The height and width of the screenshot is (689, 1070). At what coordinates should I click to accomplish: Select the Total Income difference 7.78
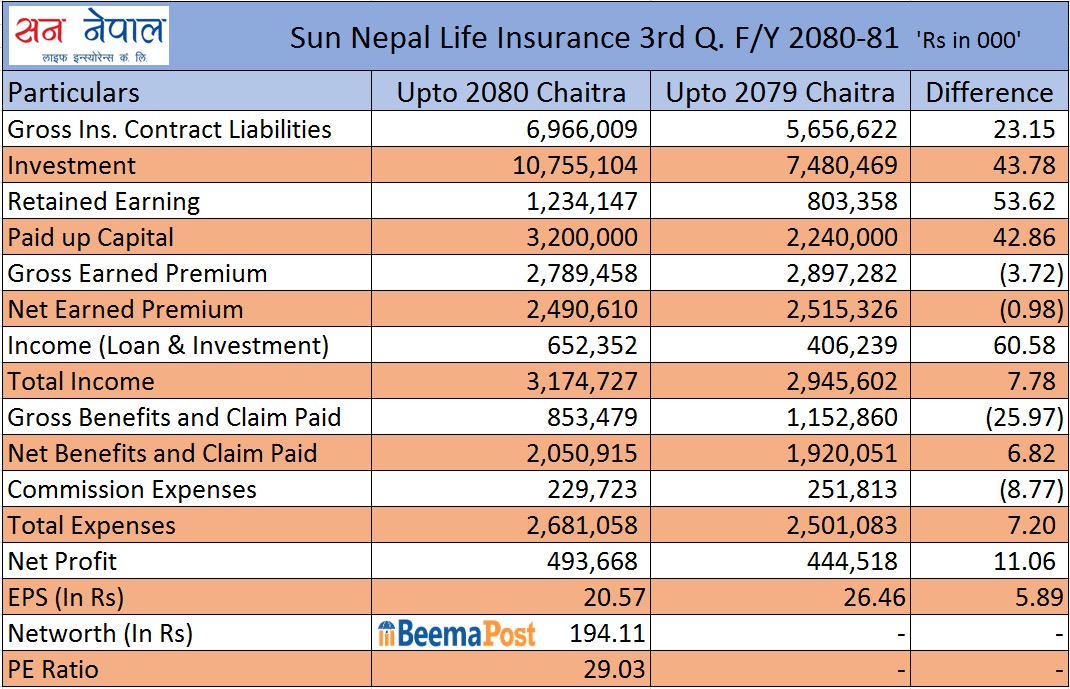pos(1025,381)
